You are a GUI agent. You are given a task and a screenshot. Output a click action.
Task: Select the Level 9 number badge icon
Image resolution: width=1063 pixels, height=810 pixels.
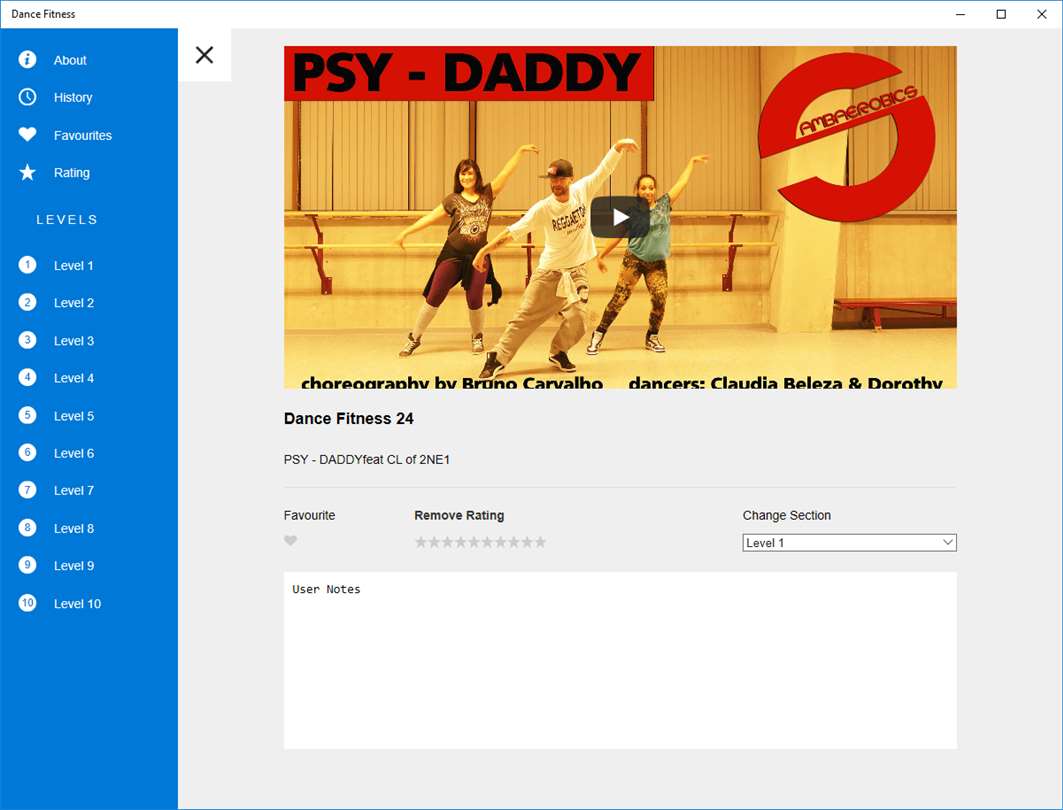click(27, 565)
